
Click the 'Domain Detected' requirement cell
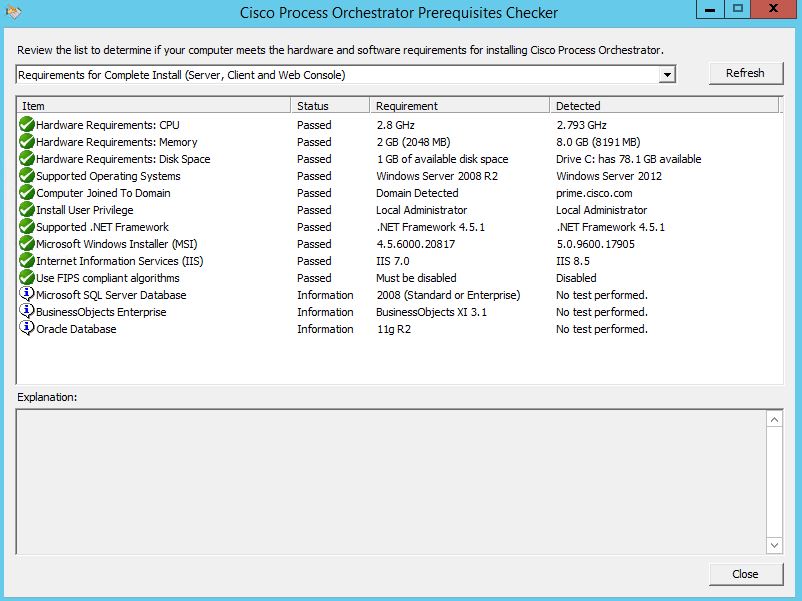417,193
